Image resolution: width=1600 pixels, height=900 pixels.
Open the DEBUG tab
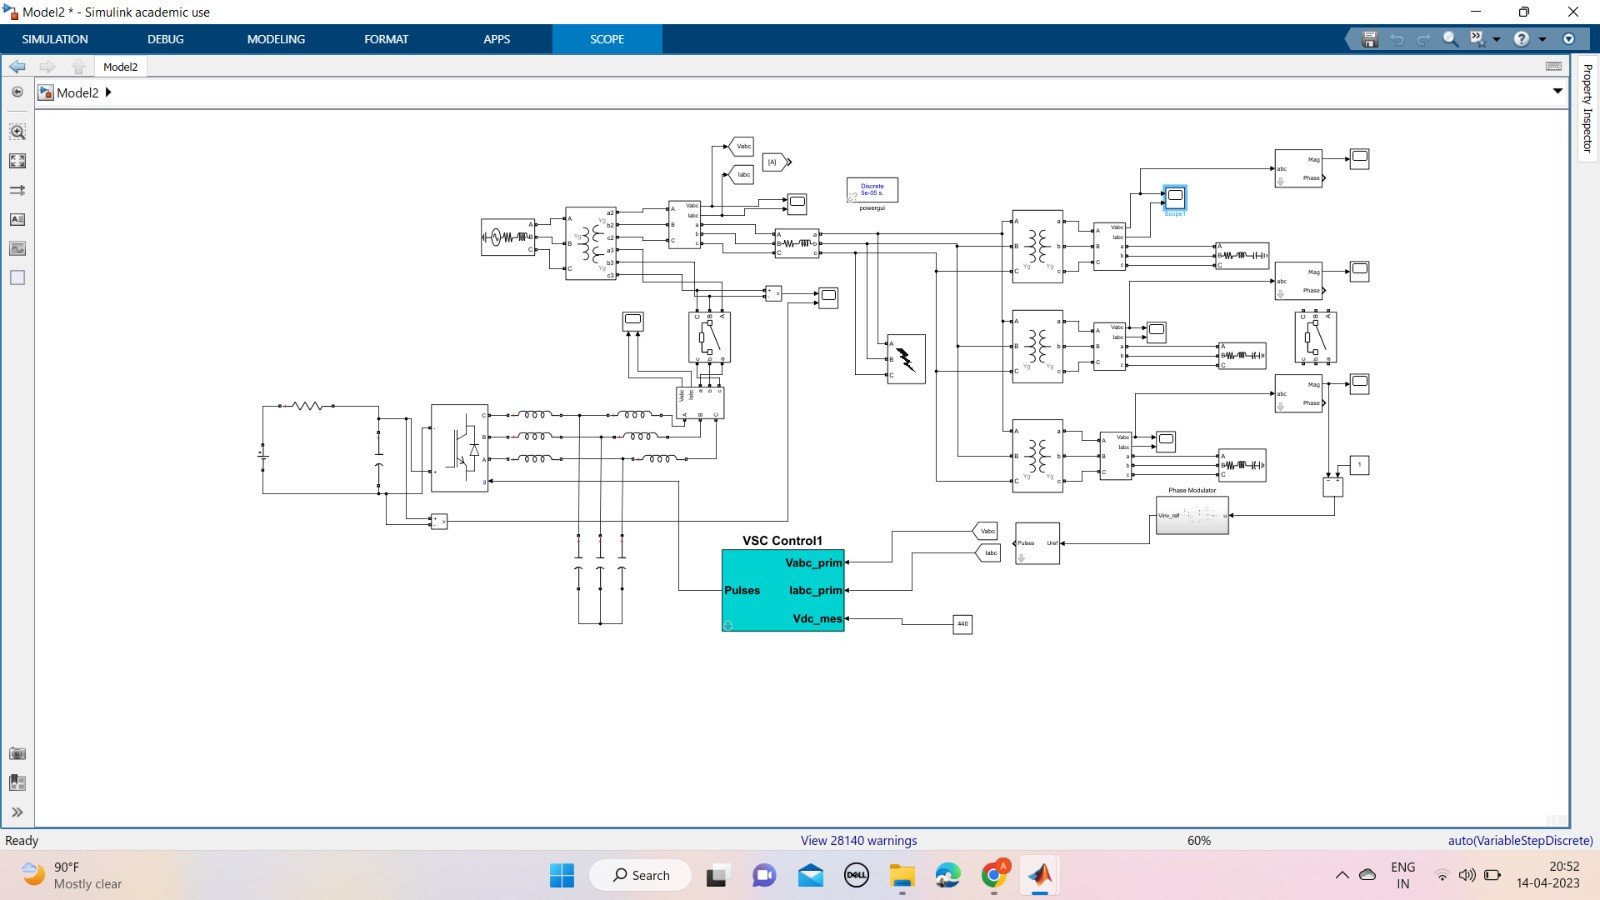click(x=165, y=39)
